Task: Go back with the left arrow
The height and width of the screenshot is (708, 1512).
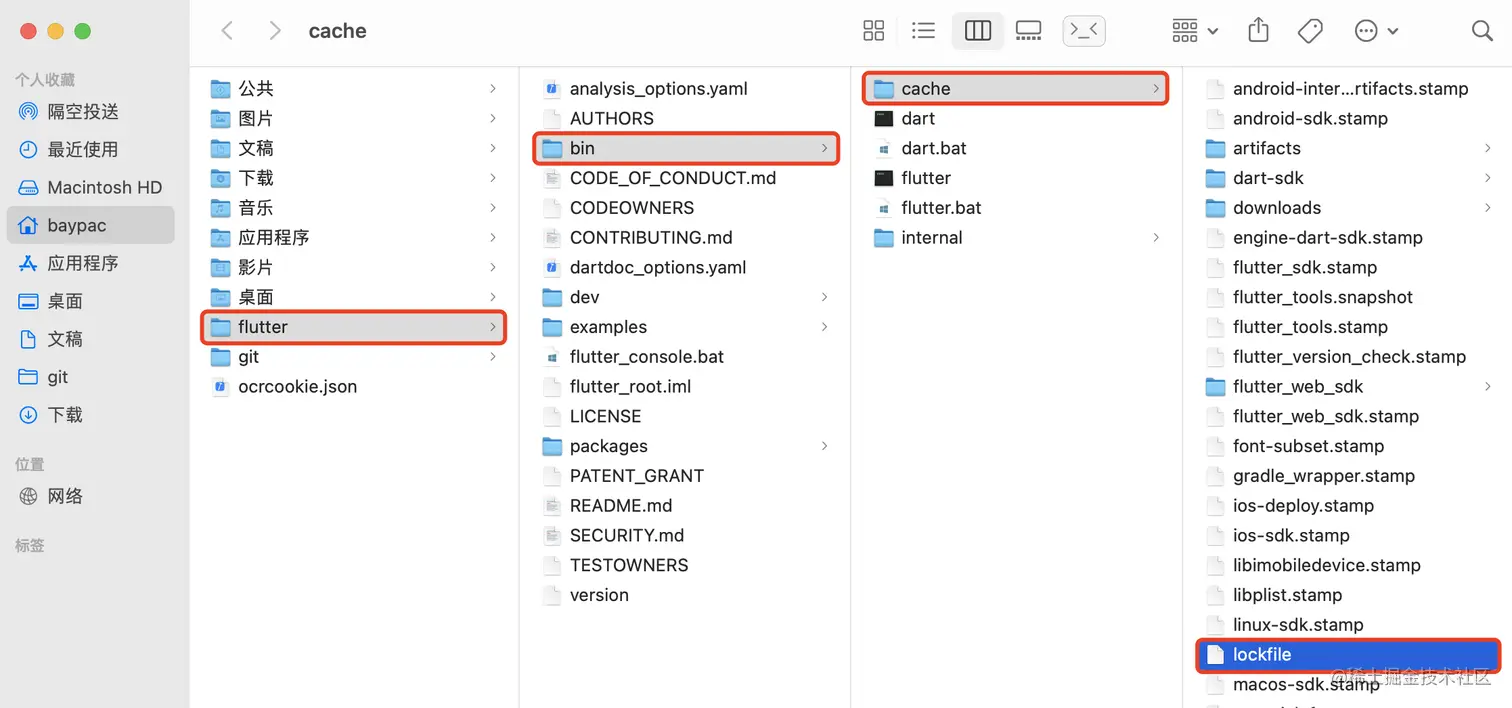Action: (228, 31)
